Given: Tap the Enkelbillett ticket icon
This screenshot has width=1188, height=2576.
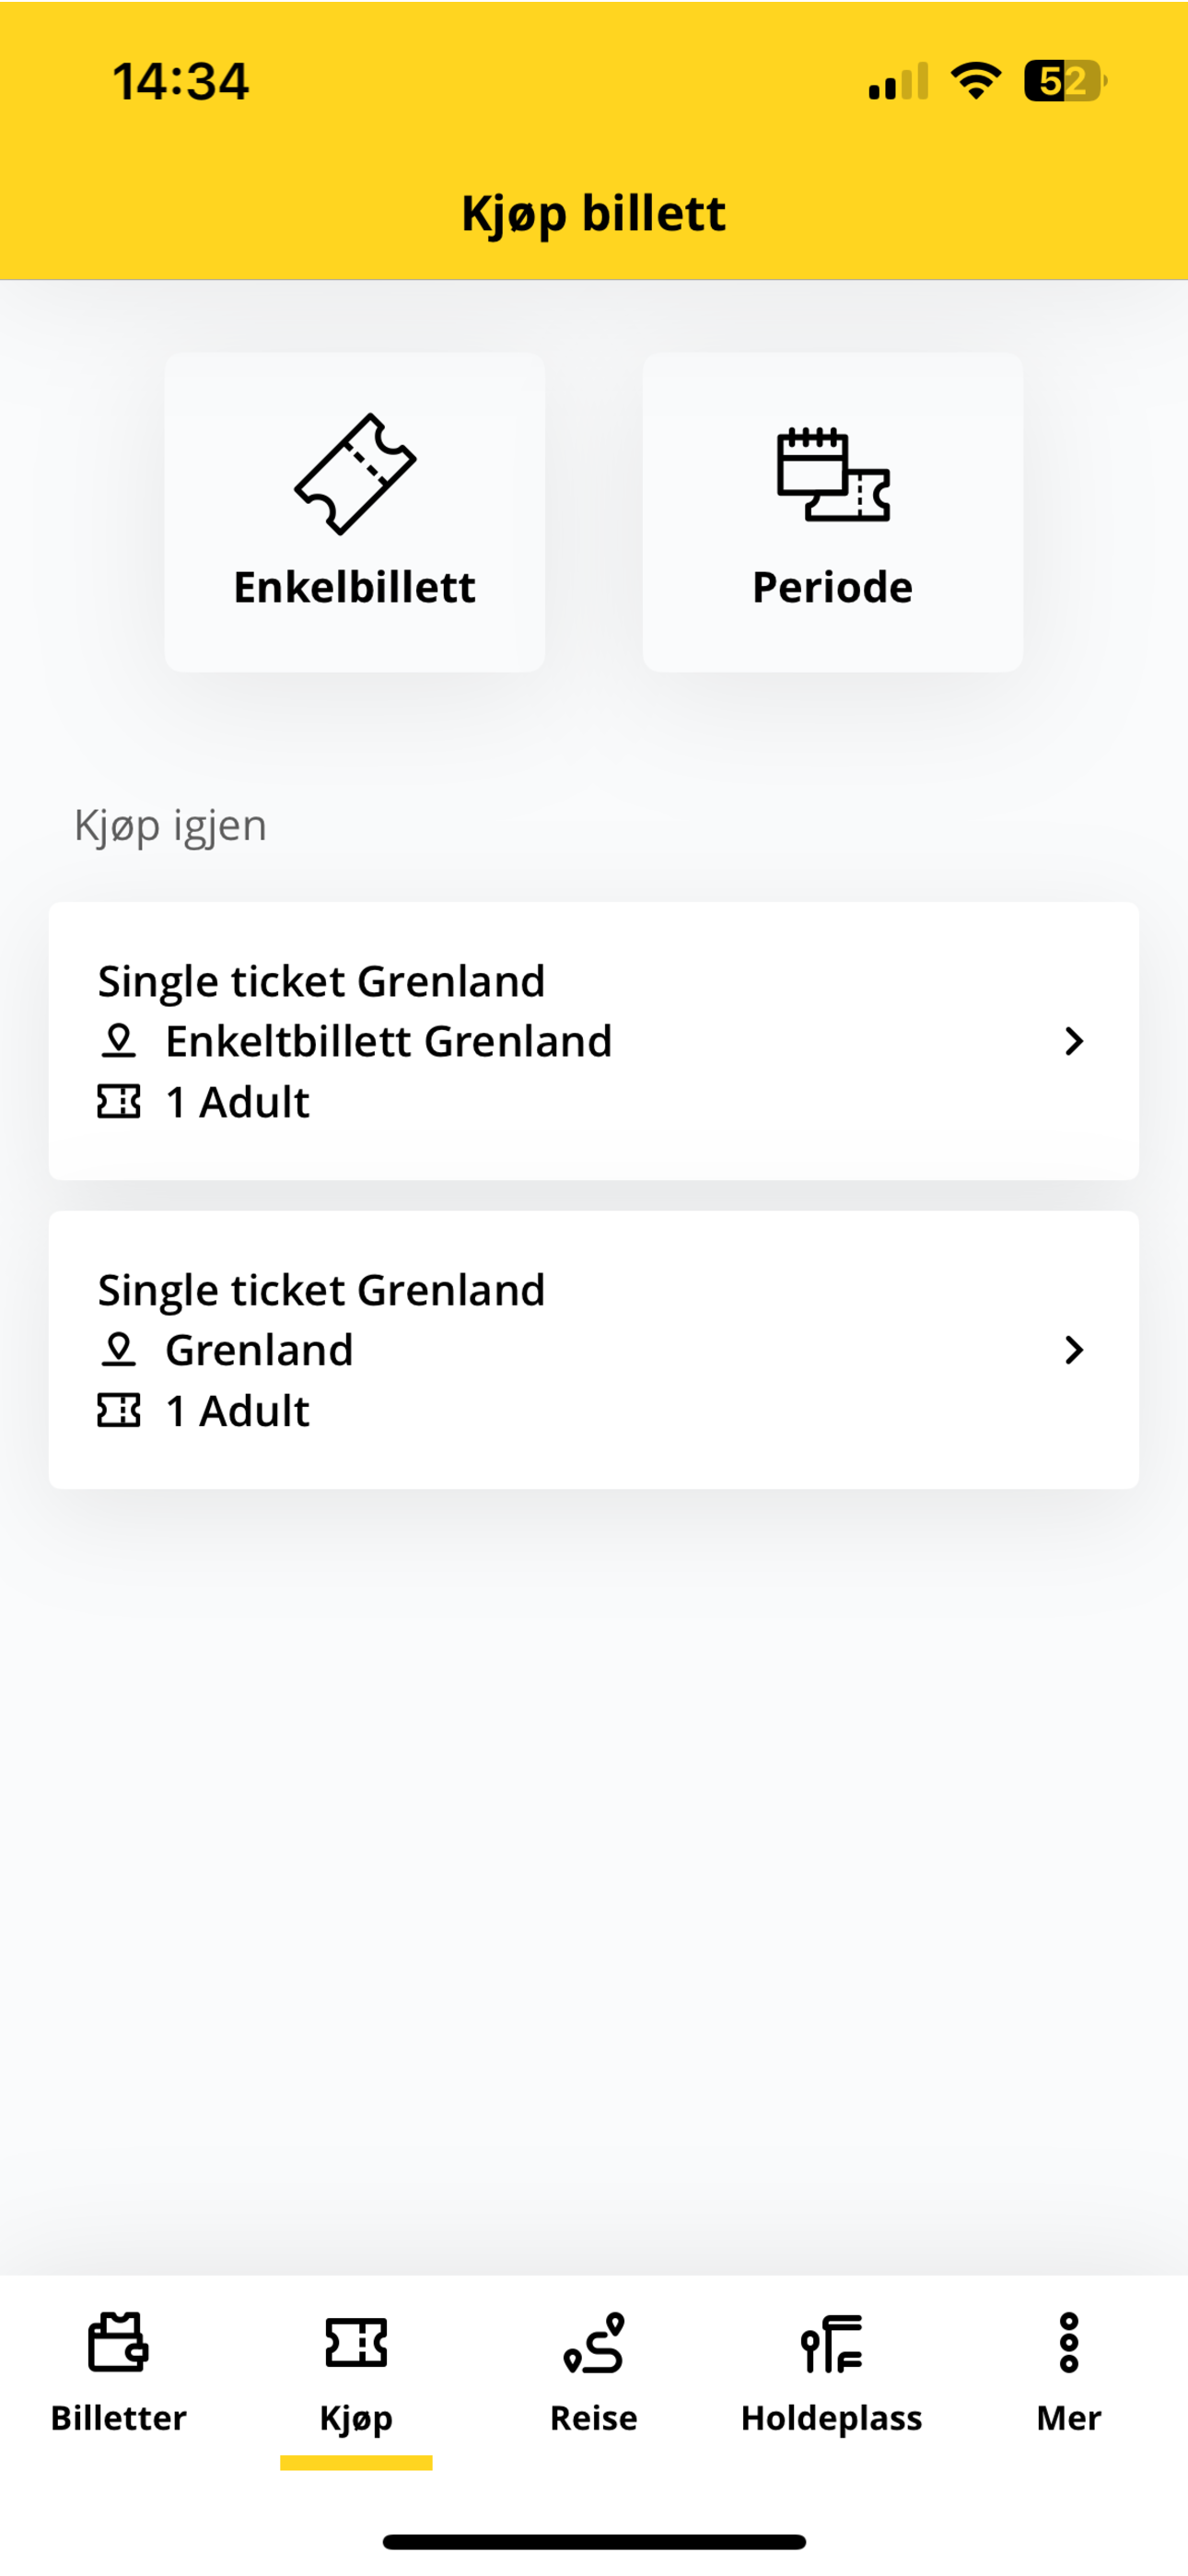Looking at the screenshot, I should click(x=355, y=474).
